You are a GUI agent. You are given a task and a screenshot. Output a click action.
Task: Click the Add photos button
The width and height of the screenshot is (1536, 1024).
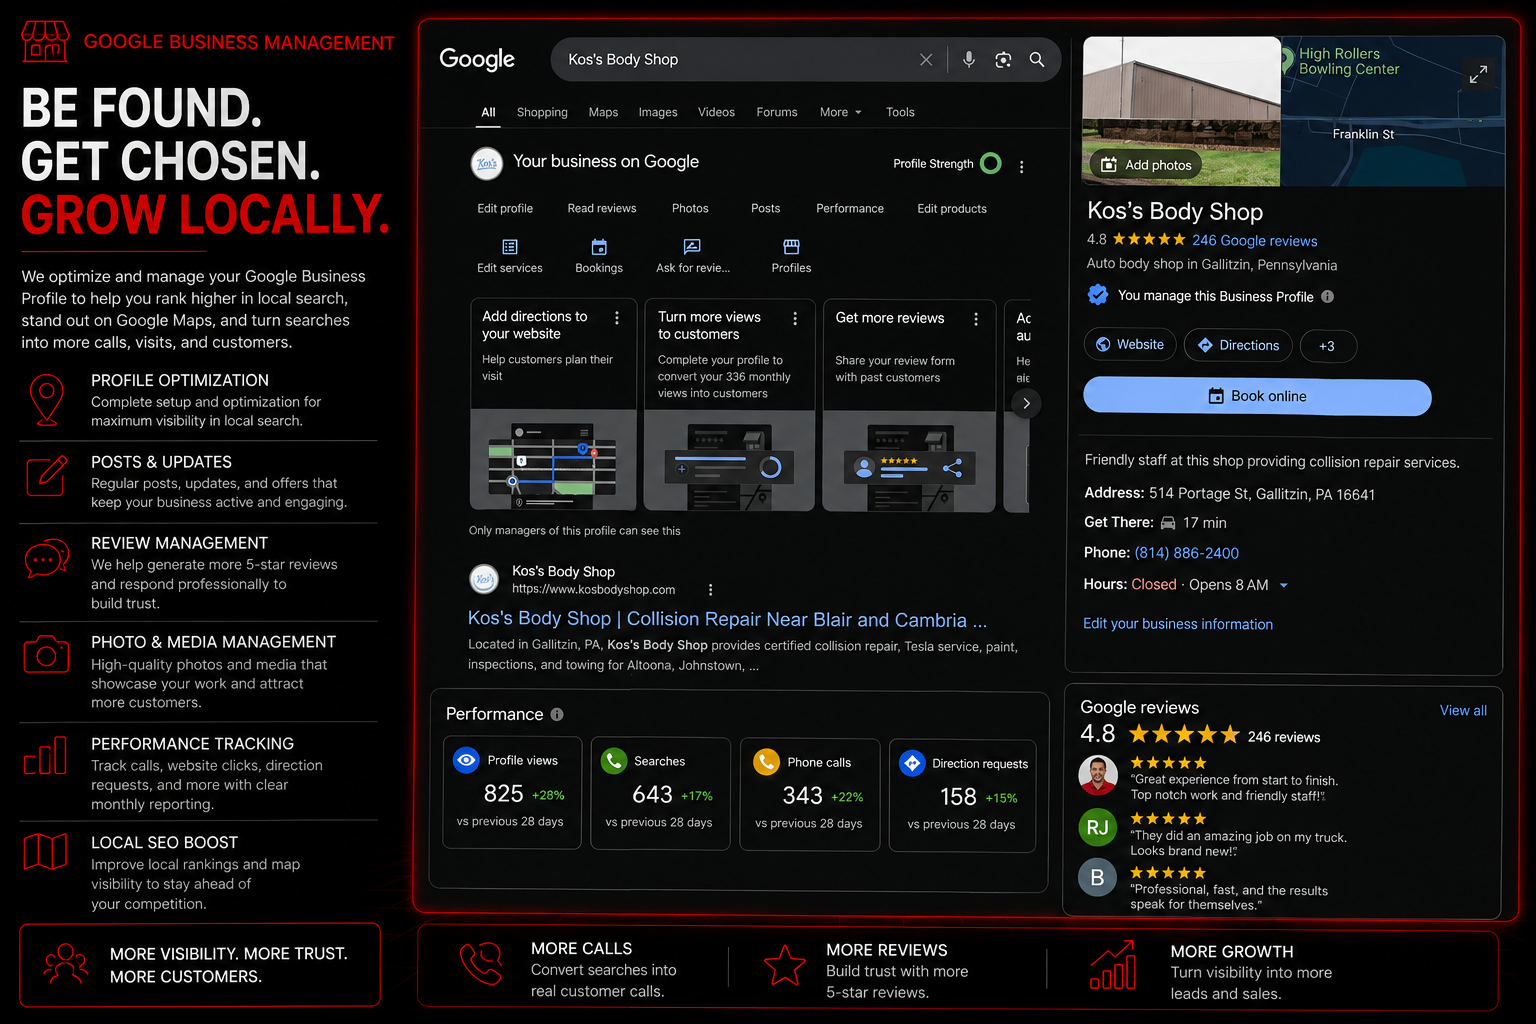pos(1146,165)
